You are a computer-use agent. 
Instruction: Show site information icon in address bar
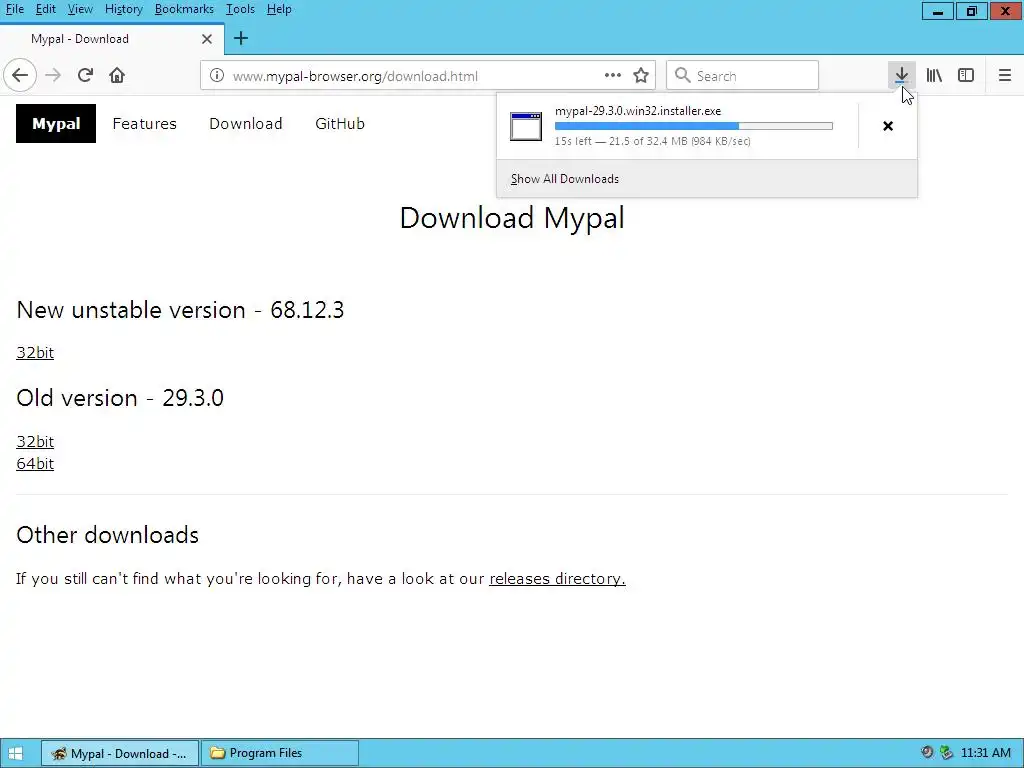[x=217, y=76]
